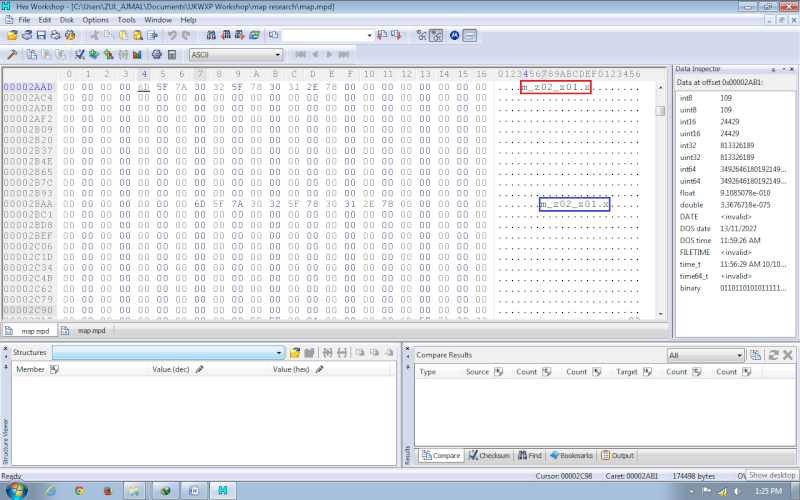Click the gear icon in tools toolbar

click(x=157, y=54)
